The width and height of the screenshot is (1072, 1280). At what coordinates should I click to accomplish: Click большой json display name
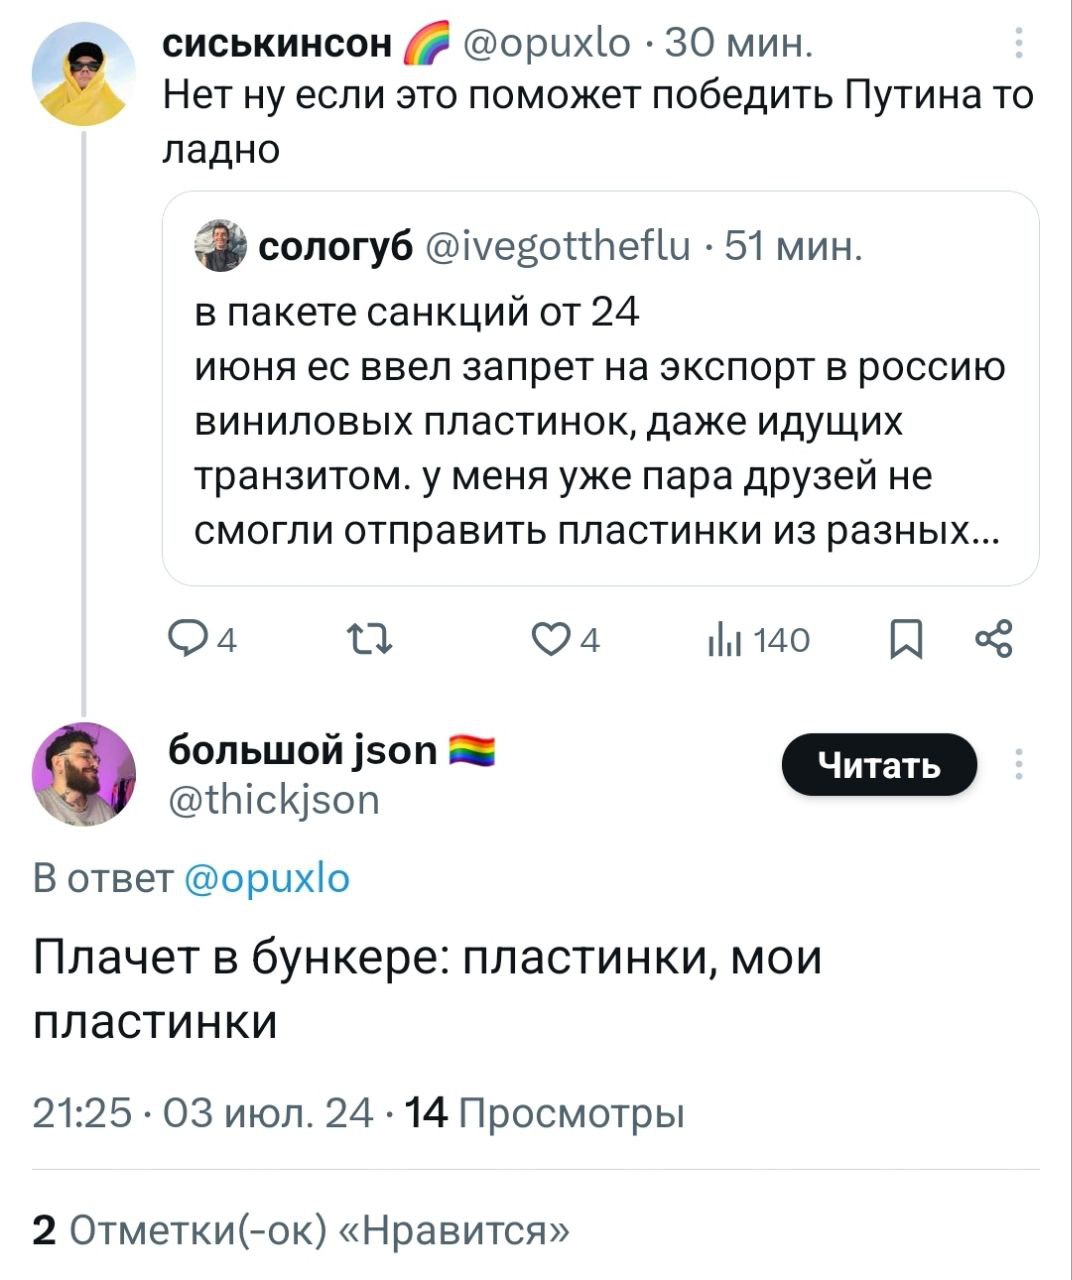coord(302,749)
